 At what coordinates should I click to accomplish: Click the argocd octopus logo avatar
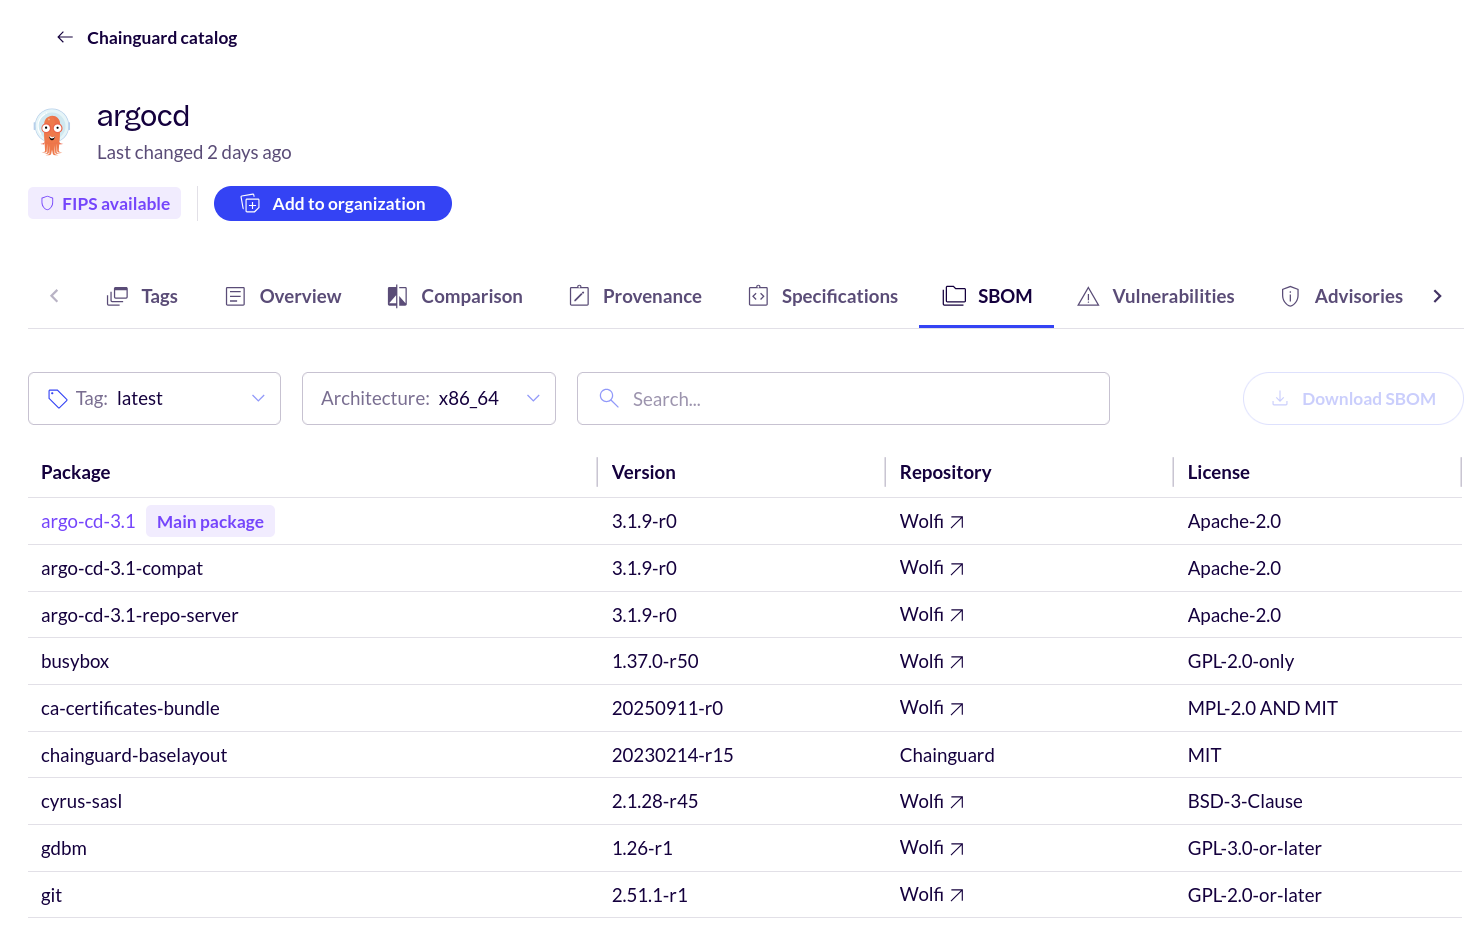[x=51, y=131]
